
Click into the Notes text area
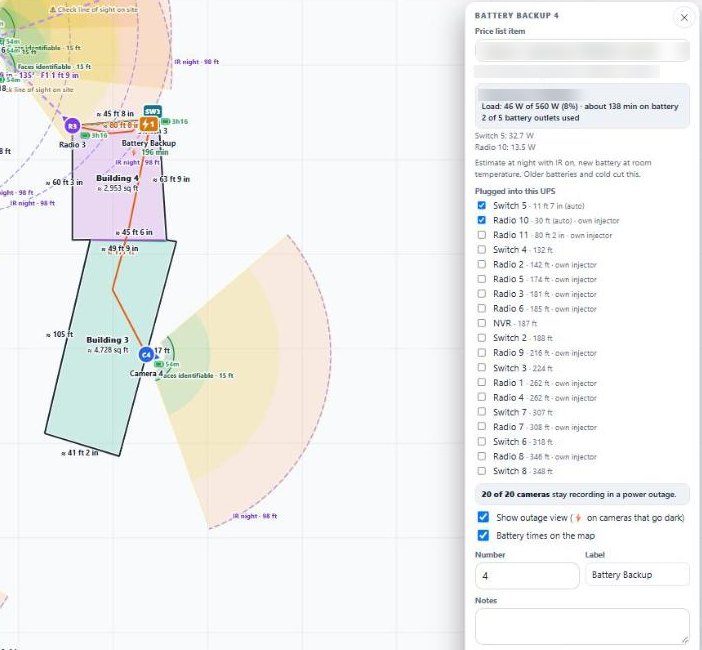tap(582, 626)
